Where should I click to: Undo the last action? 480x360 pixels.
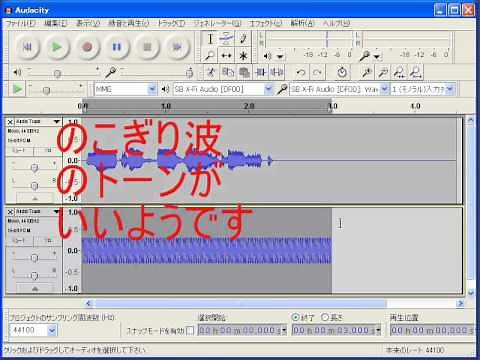coord(301,72)
